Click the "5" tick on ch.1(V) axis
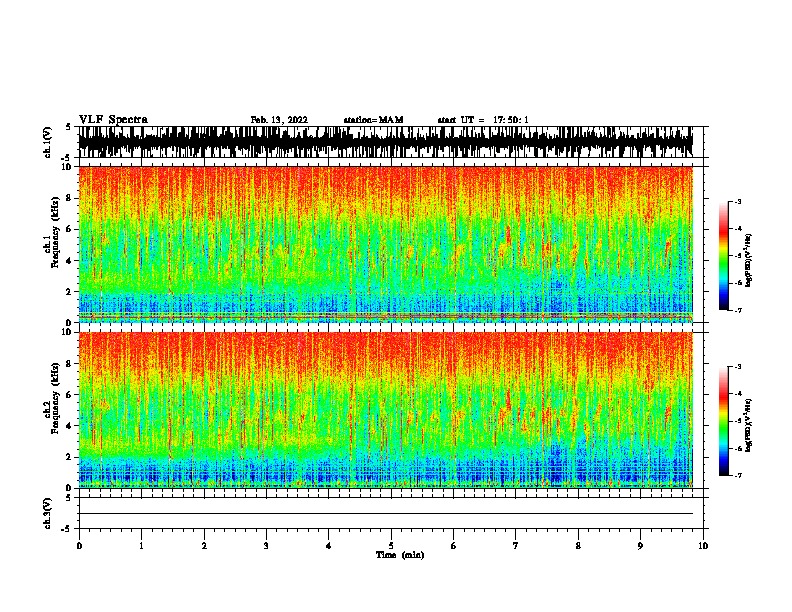The height and width of the screenshot is (612, 792). [68, 127]
